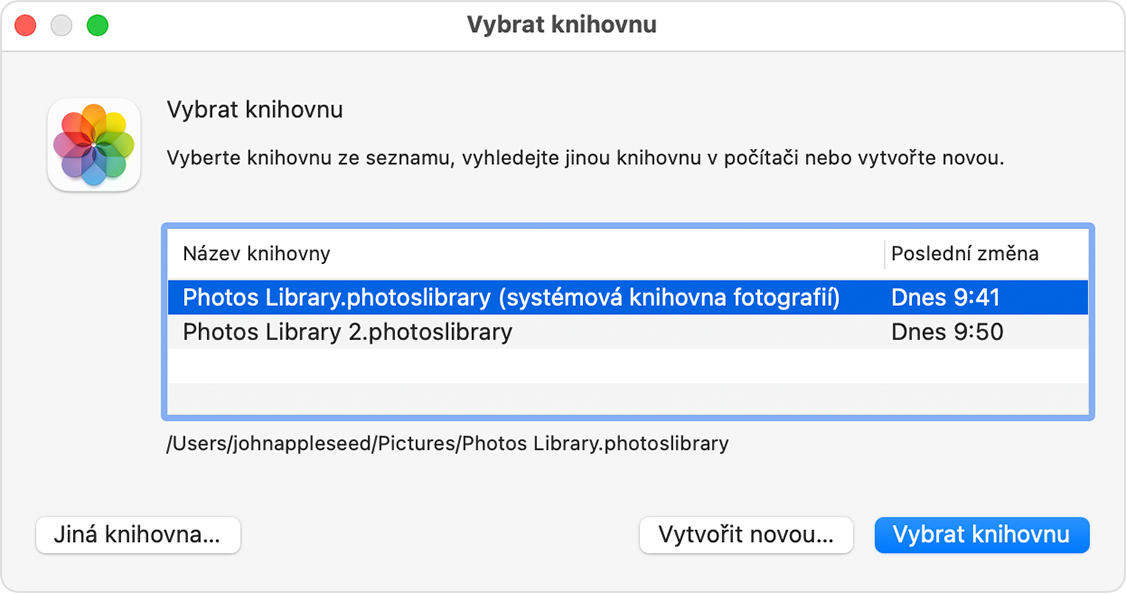Confirm with the blue Vybrat knihovnu button
Screen dimensions: 1126x594
click(981, 535)
